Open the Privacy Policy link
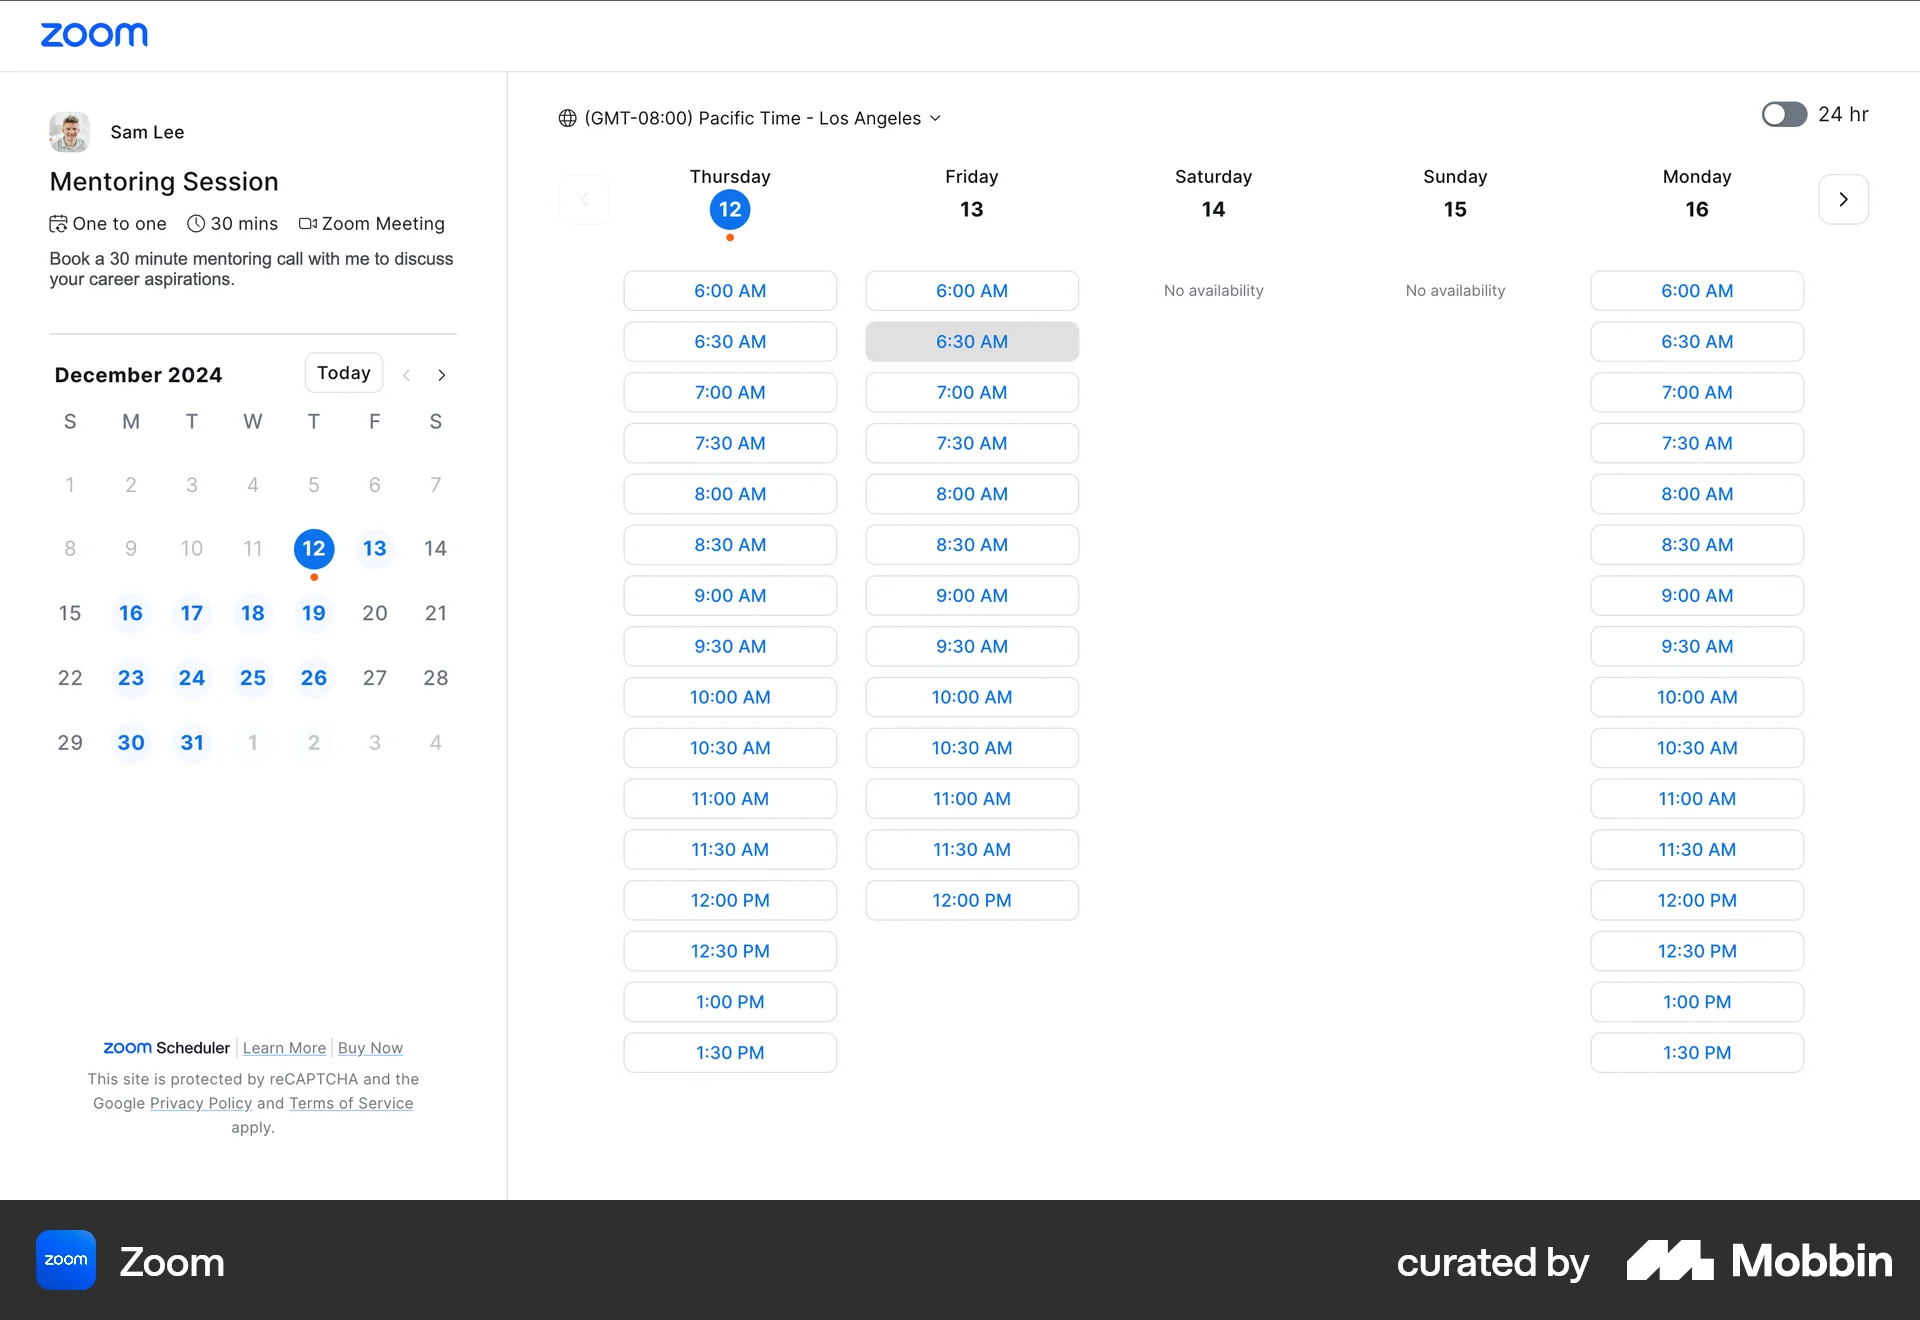 click(200, 1103)
